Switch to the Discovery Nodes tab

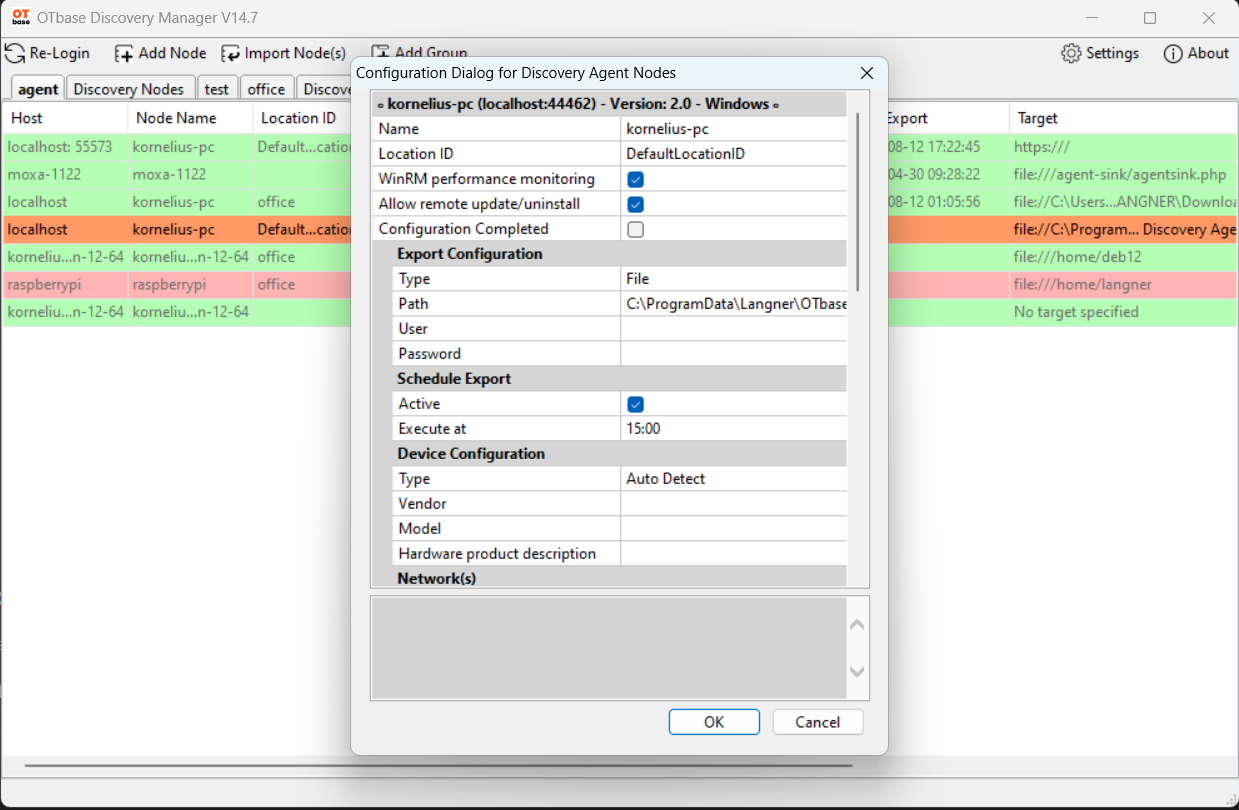pyautogui.click(x=129, y=89)
